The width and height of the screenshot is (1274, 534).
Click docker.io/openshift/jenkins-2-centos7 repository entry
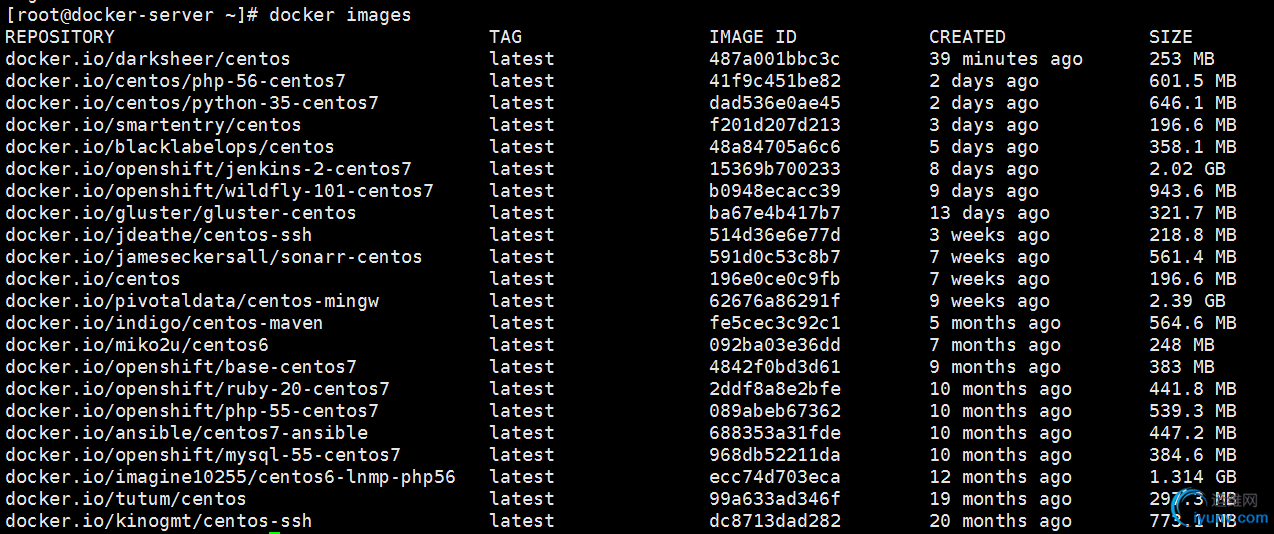click(x=208, y=169)
